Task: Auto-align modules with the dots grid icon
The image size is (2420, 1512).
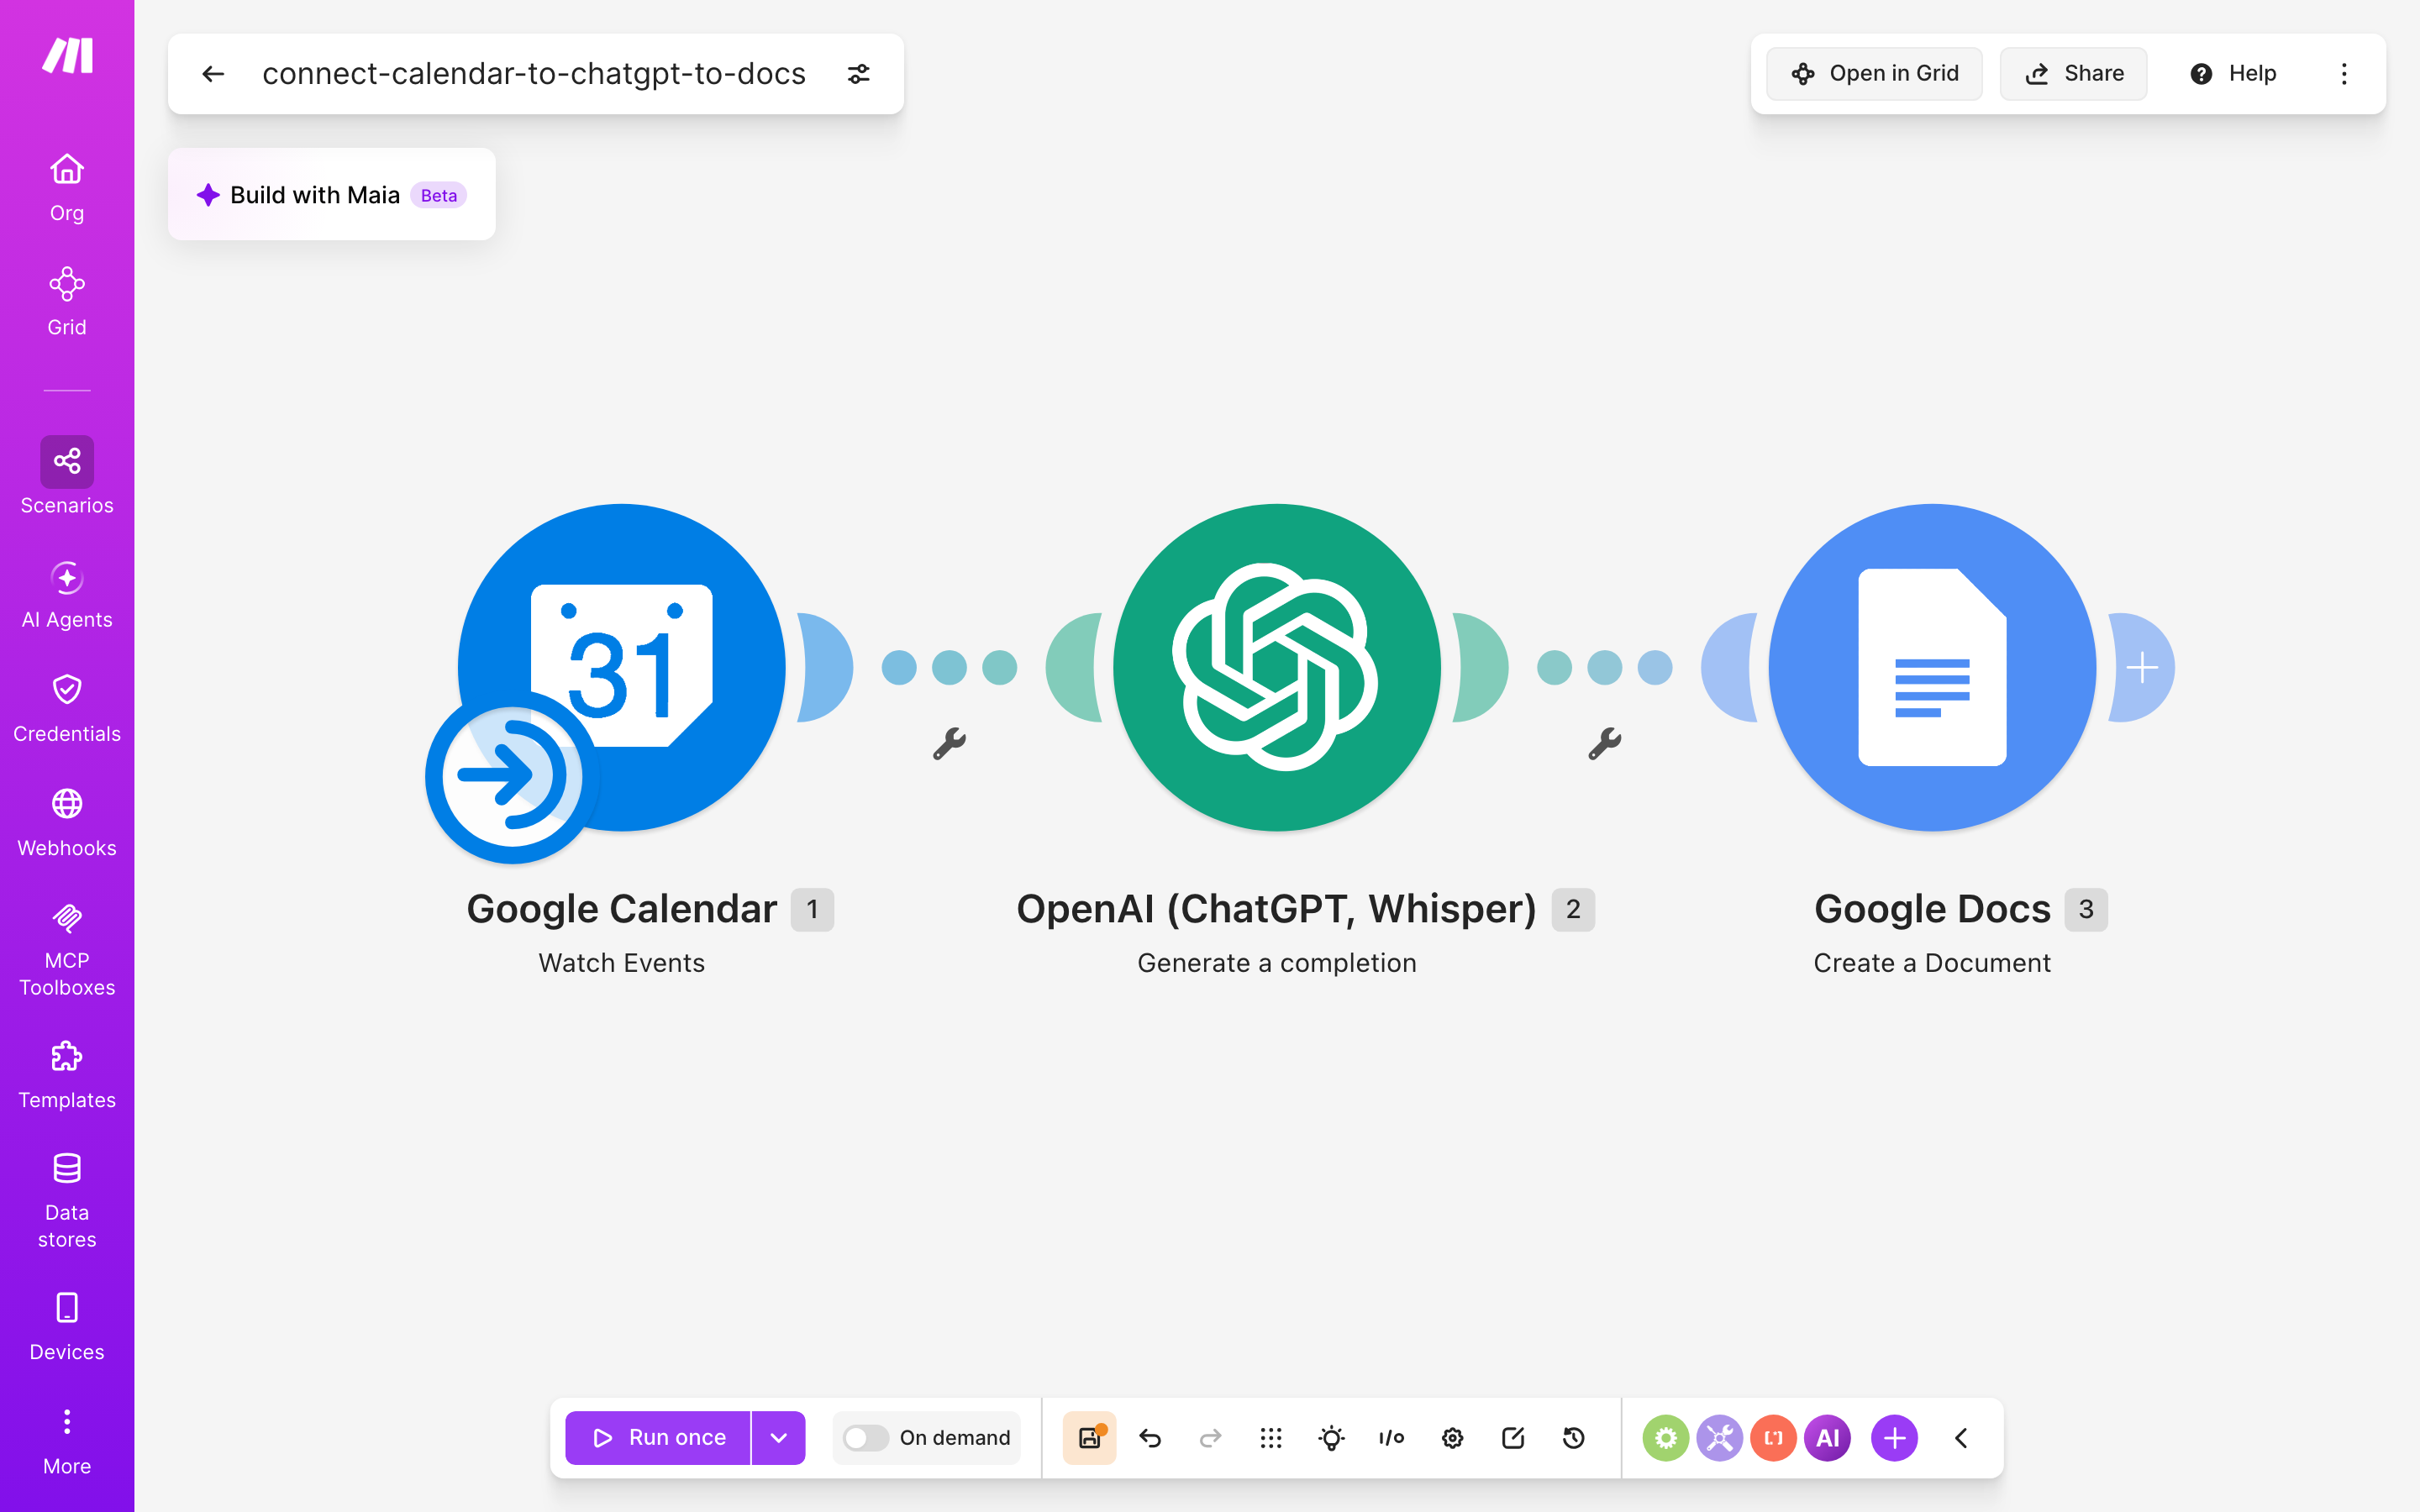Action: (x=1271, y=1438)
